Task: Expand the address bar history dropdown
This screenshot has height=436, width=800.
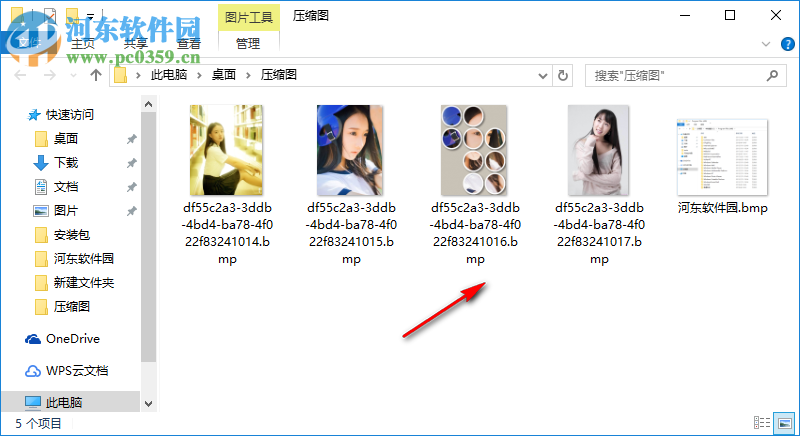Action: point(543,75)
